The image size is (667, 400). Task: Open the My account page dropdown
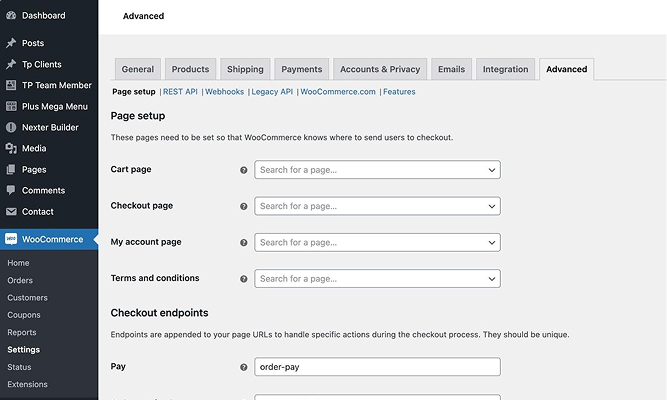tap(377, 242)
